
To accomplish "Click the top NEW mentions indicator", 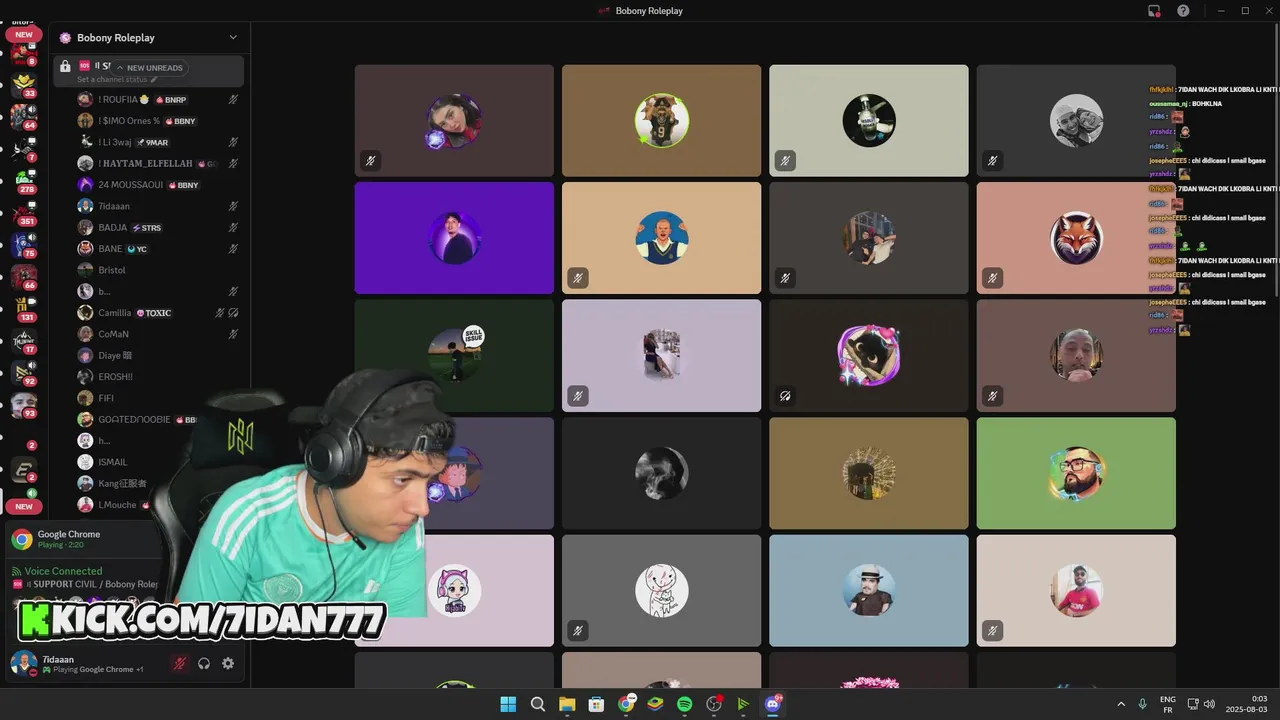I will tap(23, 35).
